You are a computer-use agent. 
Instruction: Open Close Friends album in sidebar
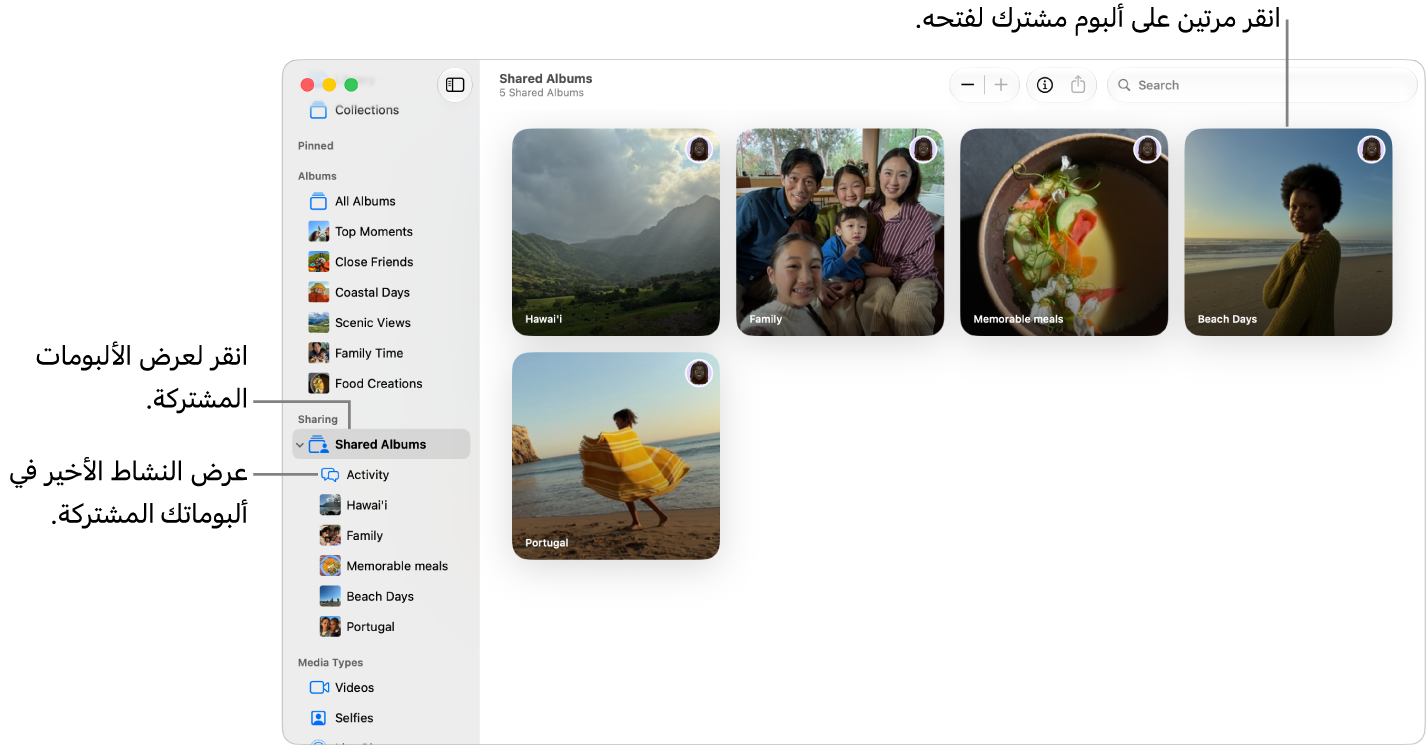[381, 262]
